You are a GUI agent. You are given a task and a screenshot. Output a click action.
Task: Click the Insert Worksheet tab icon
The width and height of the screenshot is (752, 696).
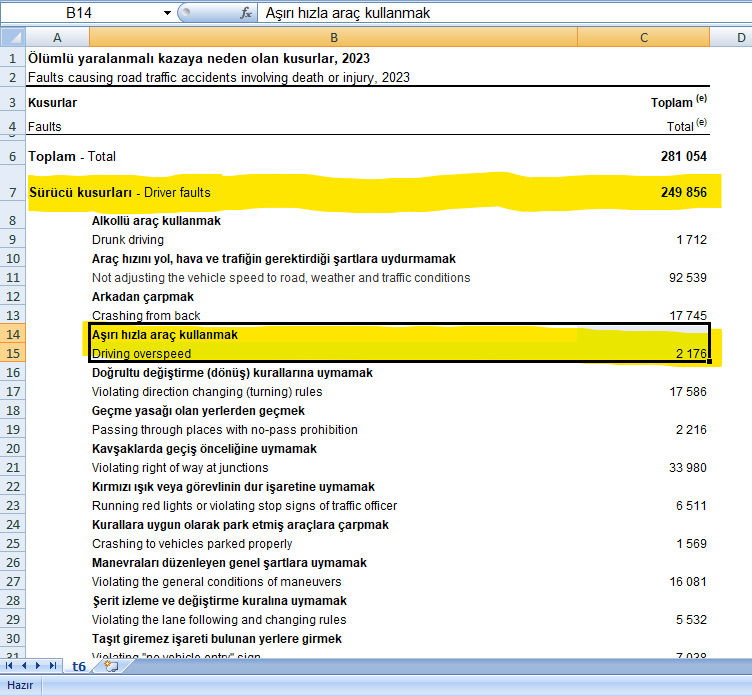pyautogui.click(x=111, y=666)
